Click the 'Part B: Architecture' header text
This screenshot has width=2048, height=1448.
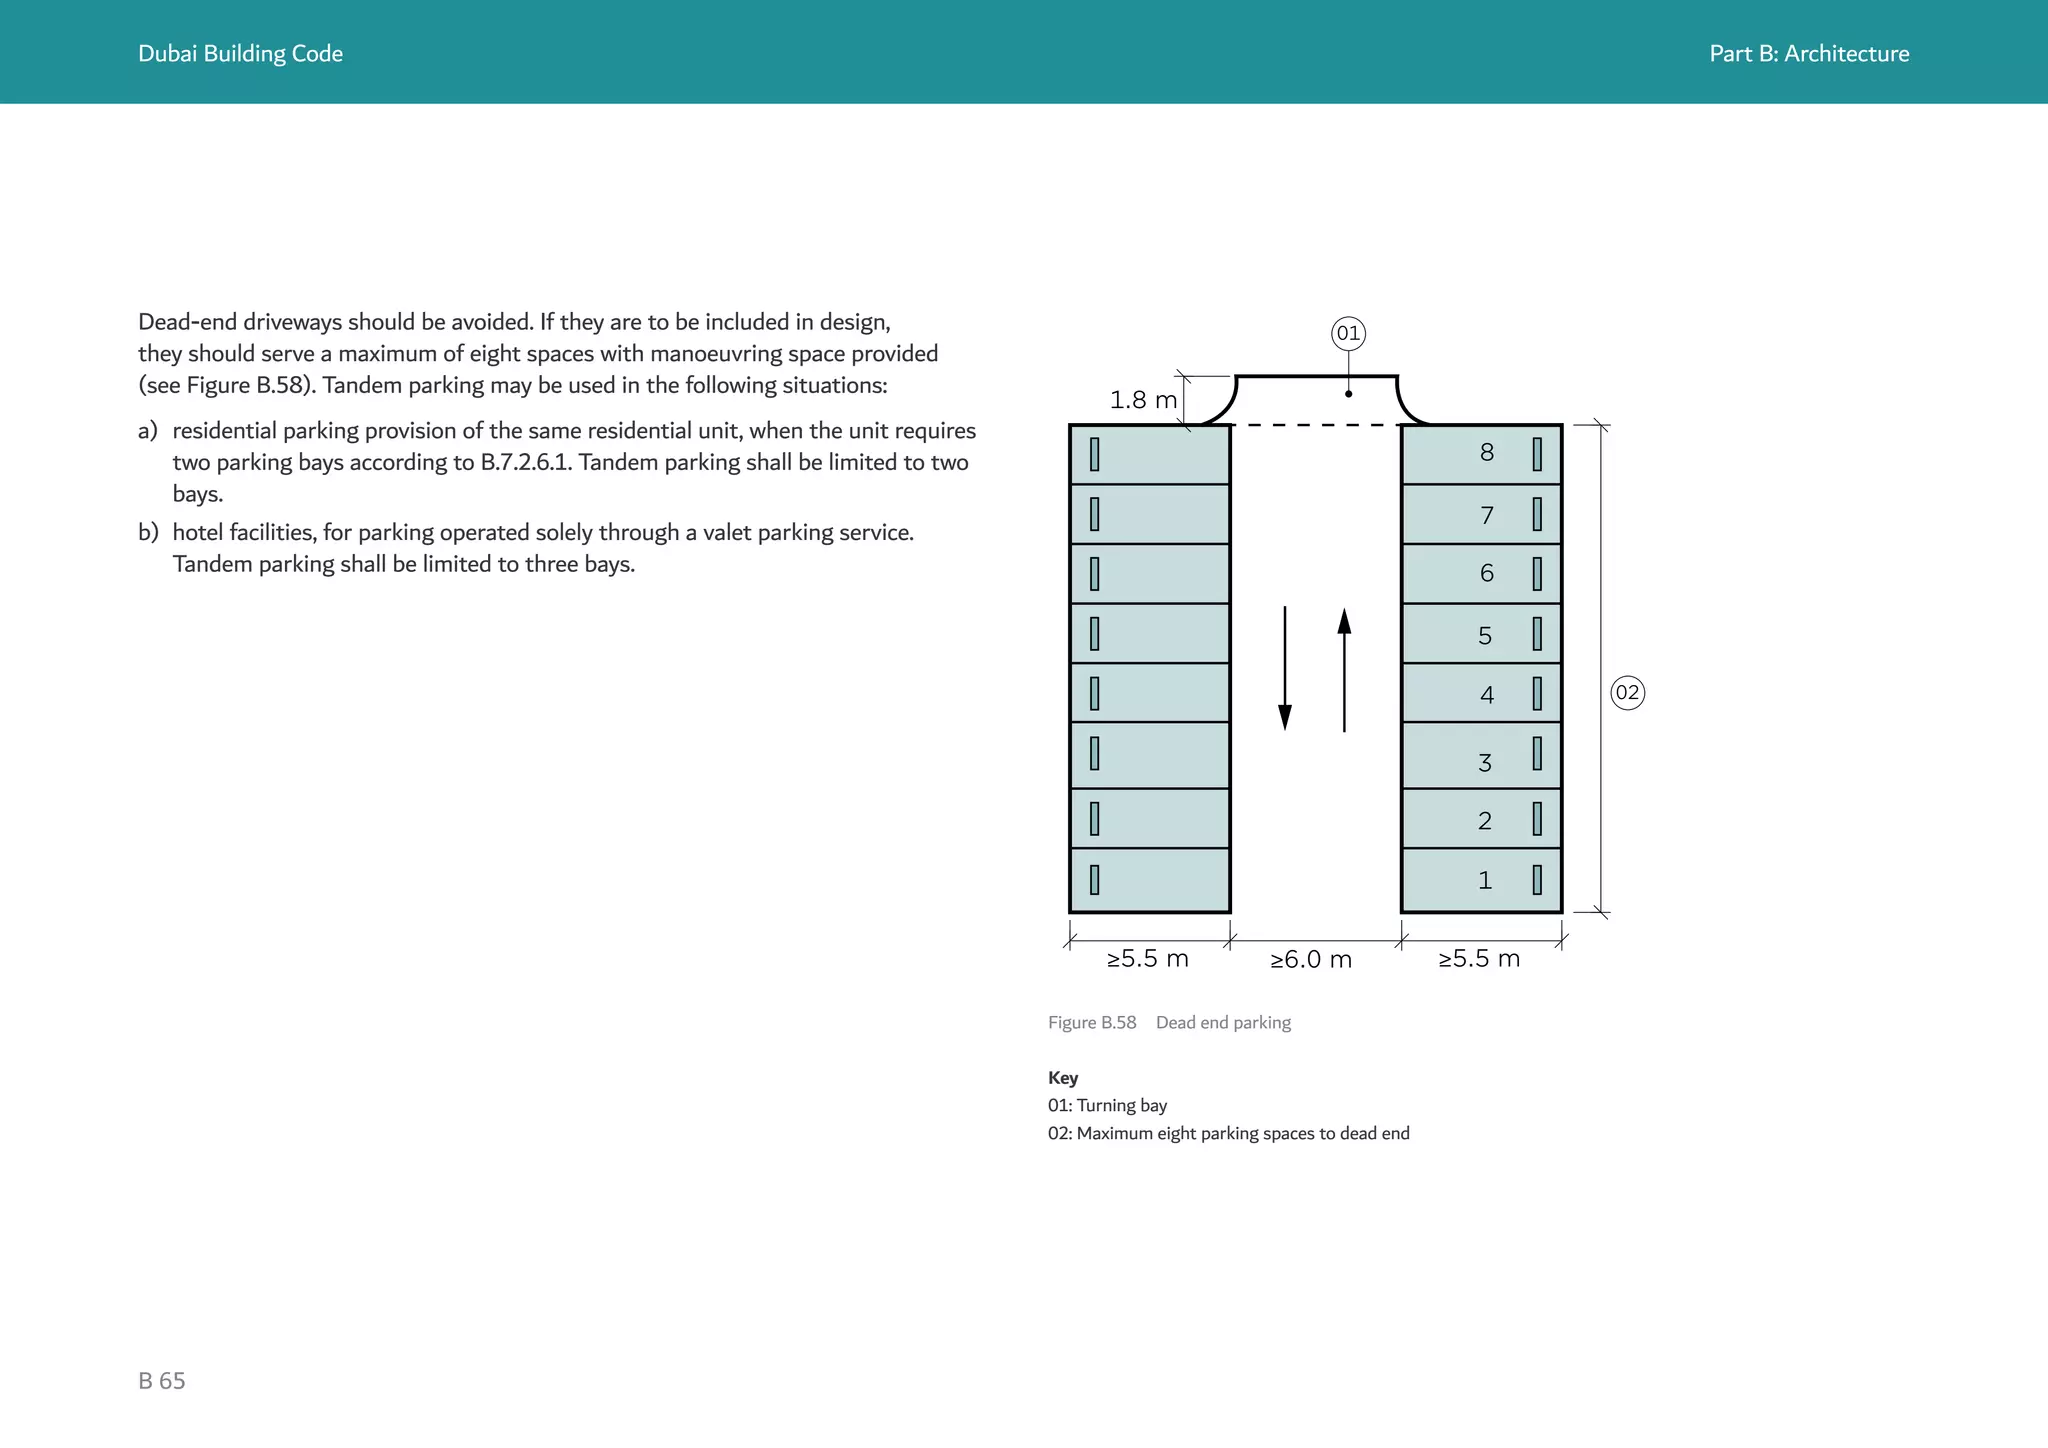coord(1809,54)
